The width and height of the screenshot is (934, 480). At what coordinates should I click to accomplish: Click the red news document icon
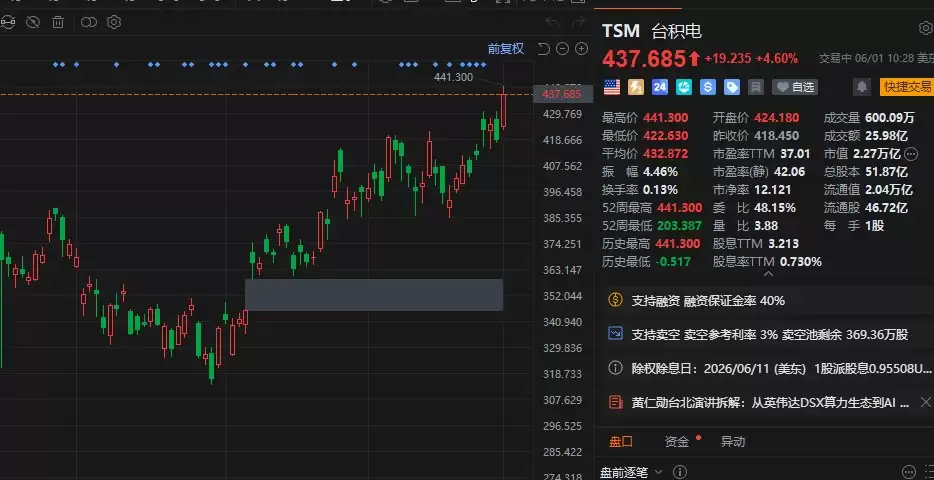615,402
